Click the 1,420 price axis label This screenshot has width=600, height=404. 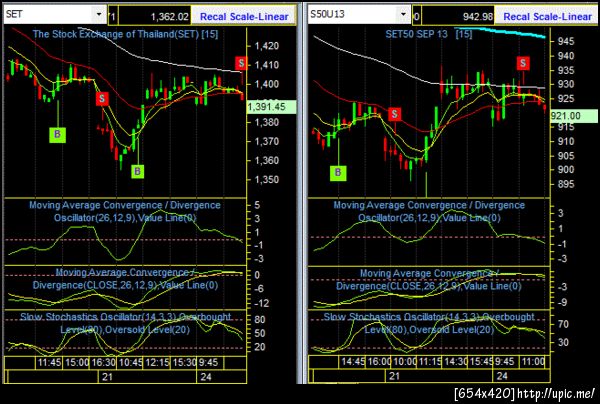267,46
